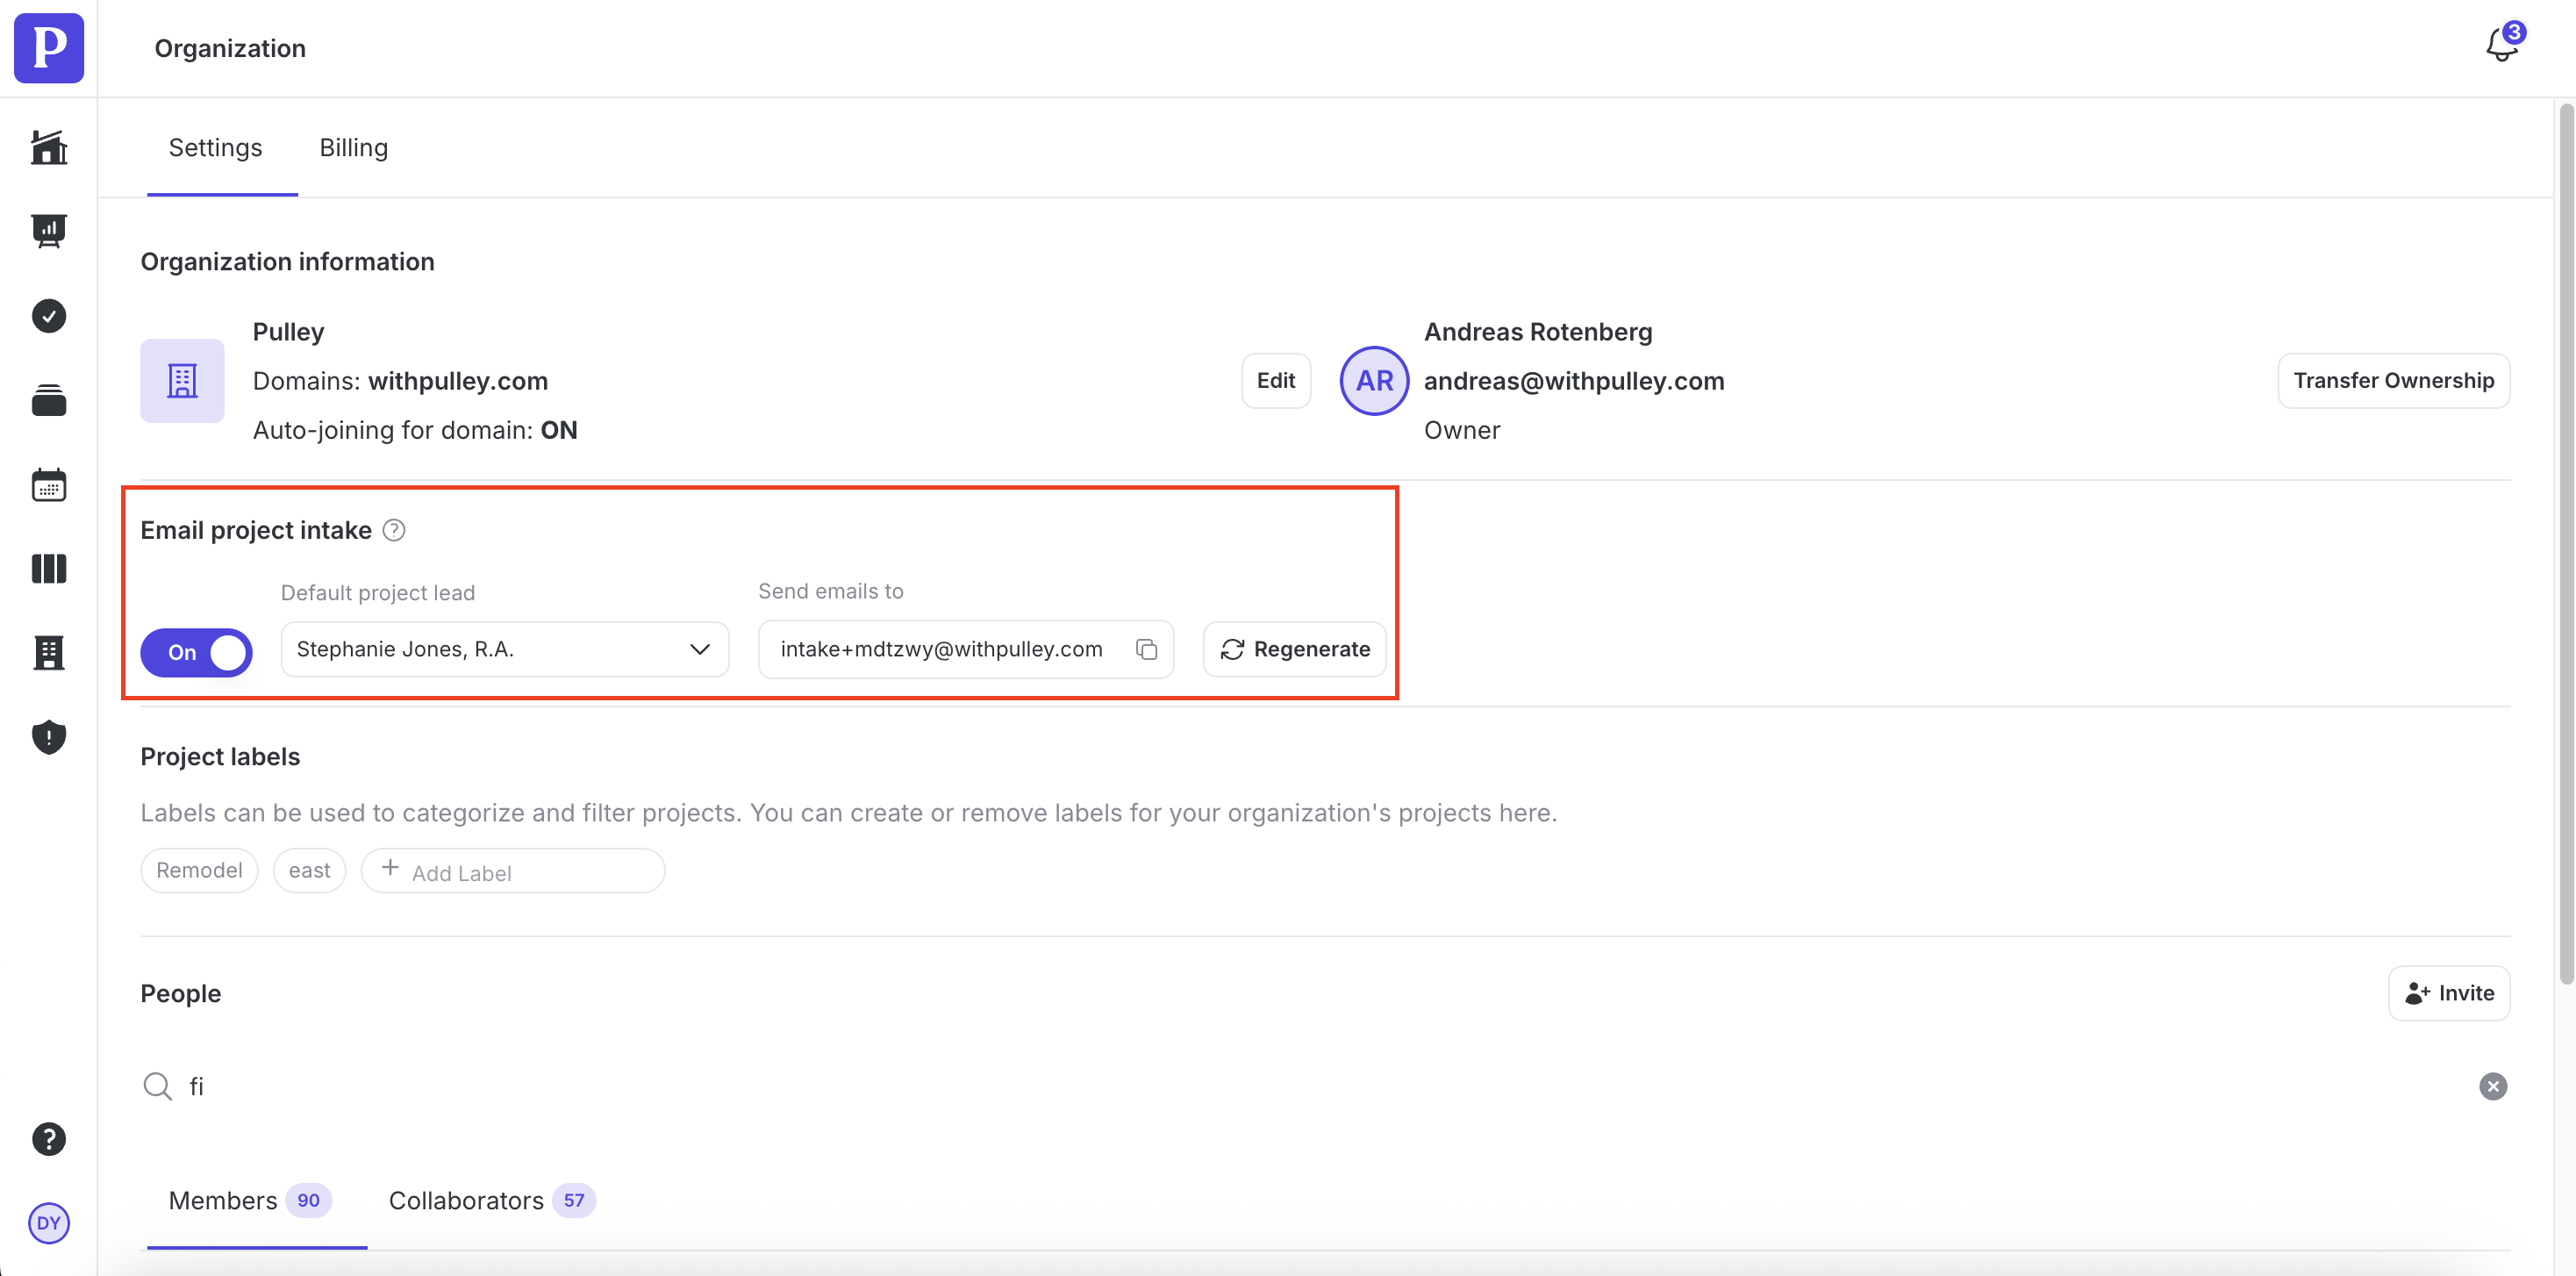Image resolution: width=2576 pixels, height=1276 pixels.
Task: Click the Invite button
Action: tap(2448, 993)
